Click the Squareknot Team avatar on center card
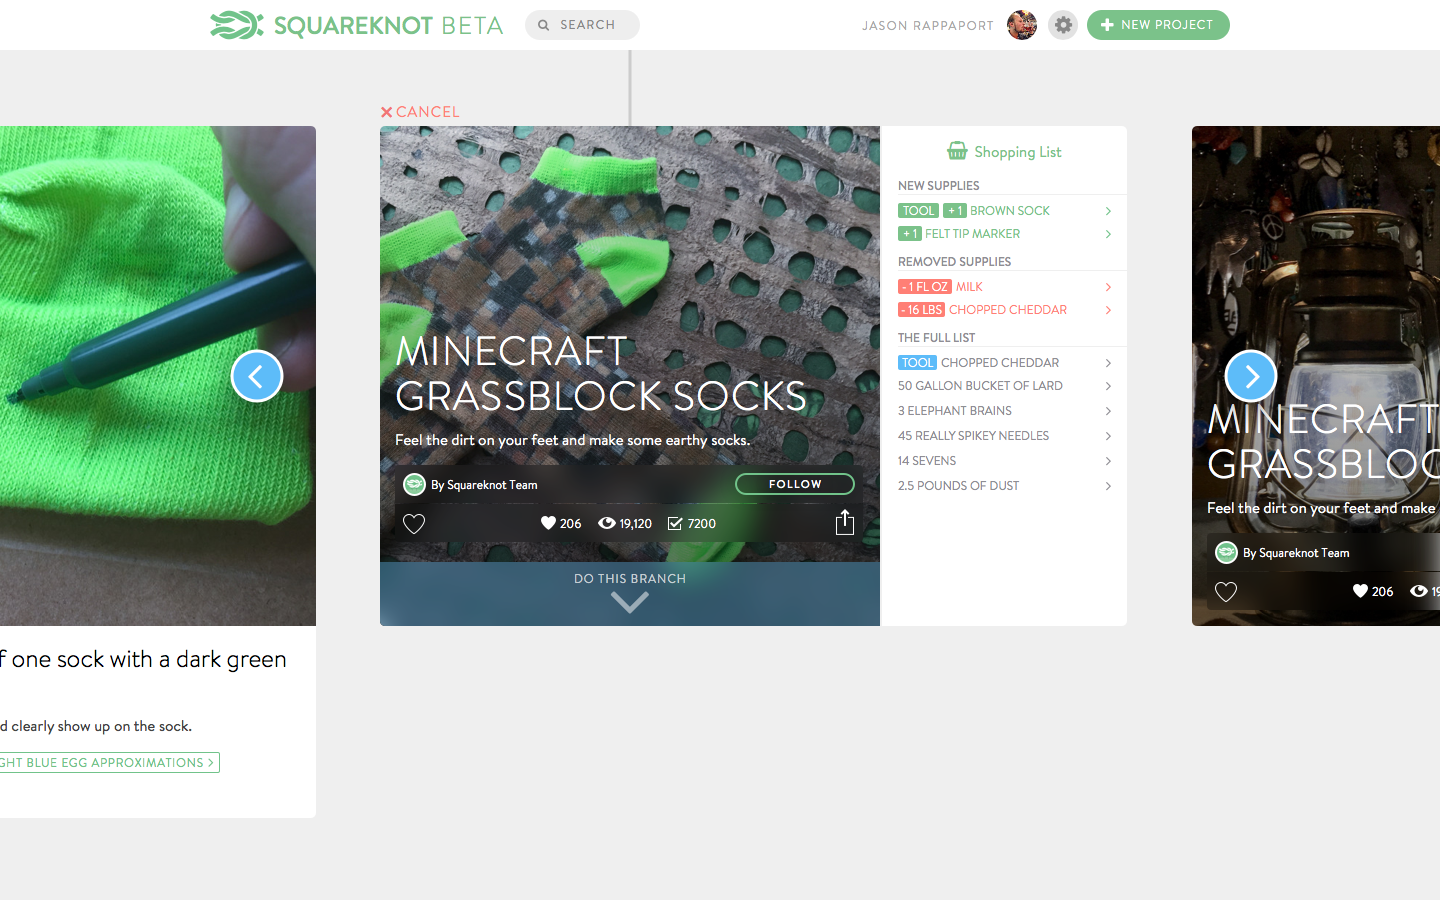This screenshot has width=1440, height=900. tap(414, 484)
